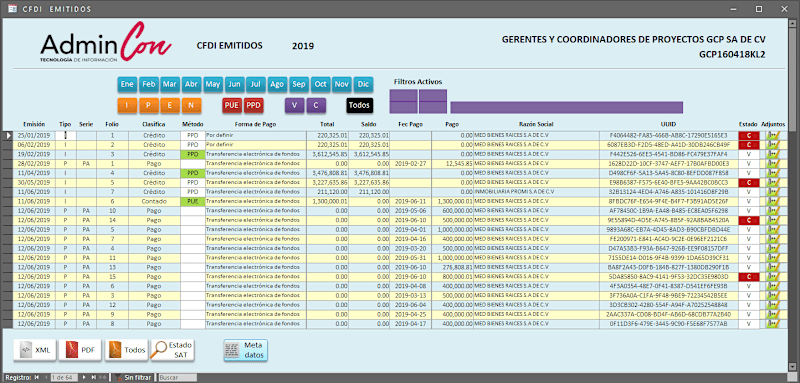800x383 pixels.
Task: Click the record selector arrow of first row
Action: (x=8, y=136)
